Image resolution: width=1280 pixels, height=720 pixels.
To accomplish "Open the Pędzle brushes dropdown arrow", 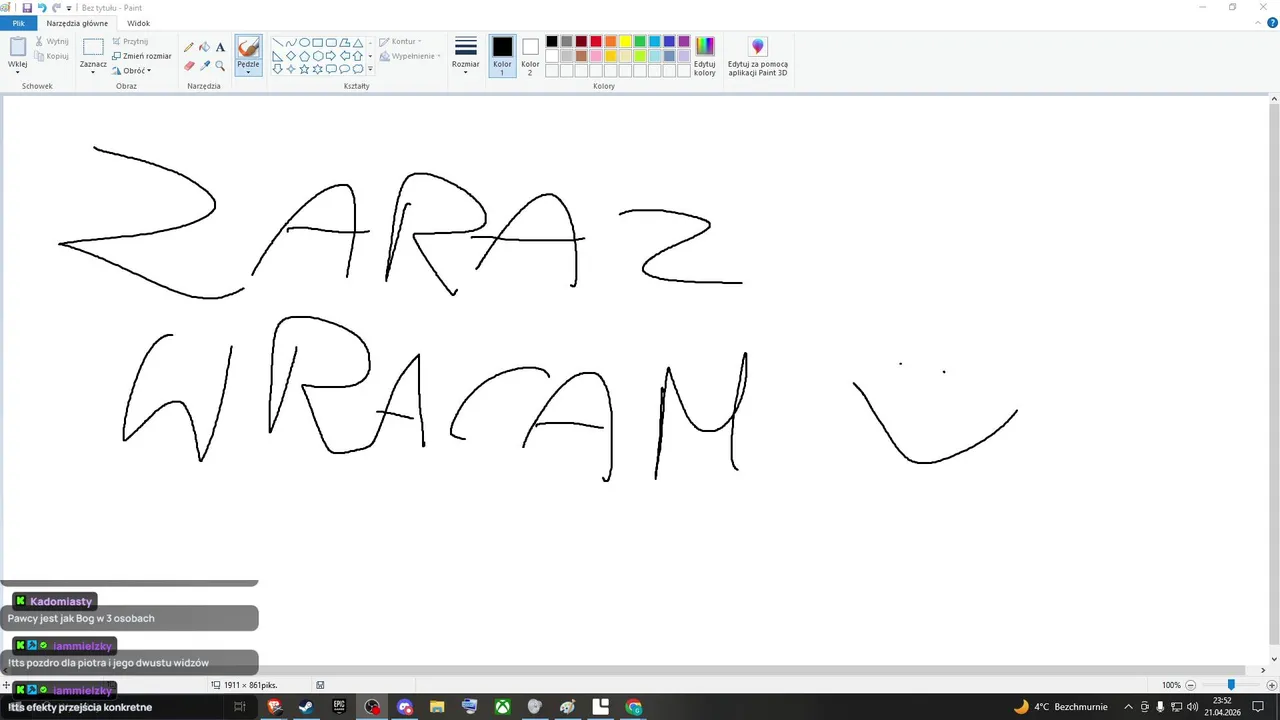I will (x=248, y=71).
